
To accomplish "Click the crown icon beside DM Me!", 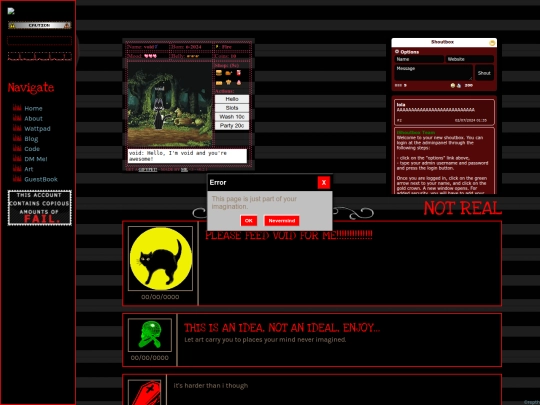I will (x=17, y=158).
